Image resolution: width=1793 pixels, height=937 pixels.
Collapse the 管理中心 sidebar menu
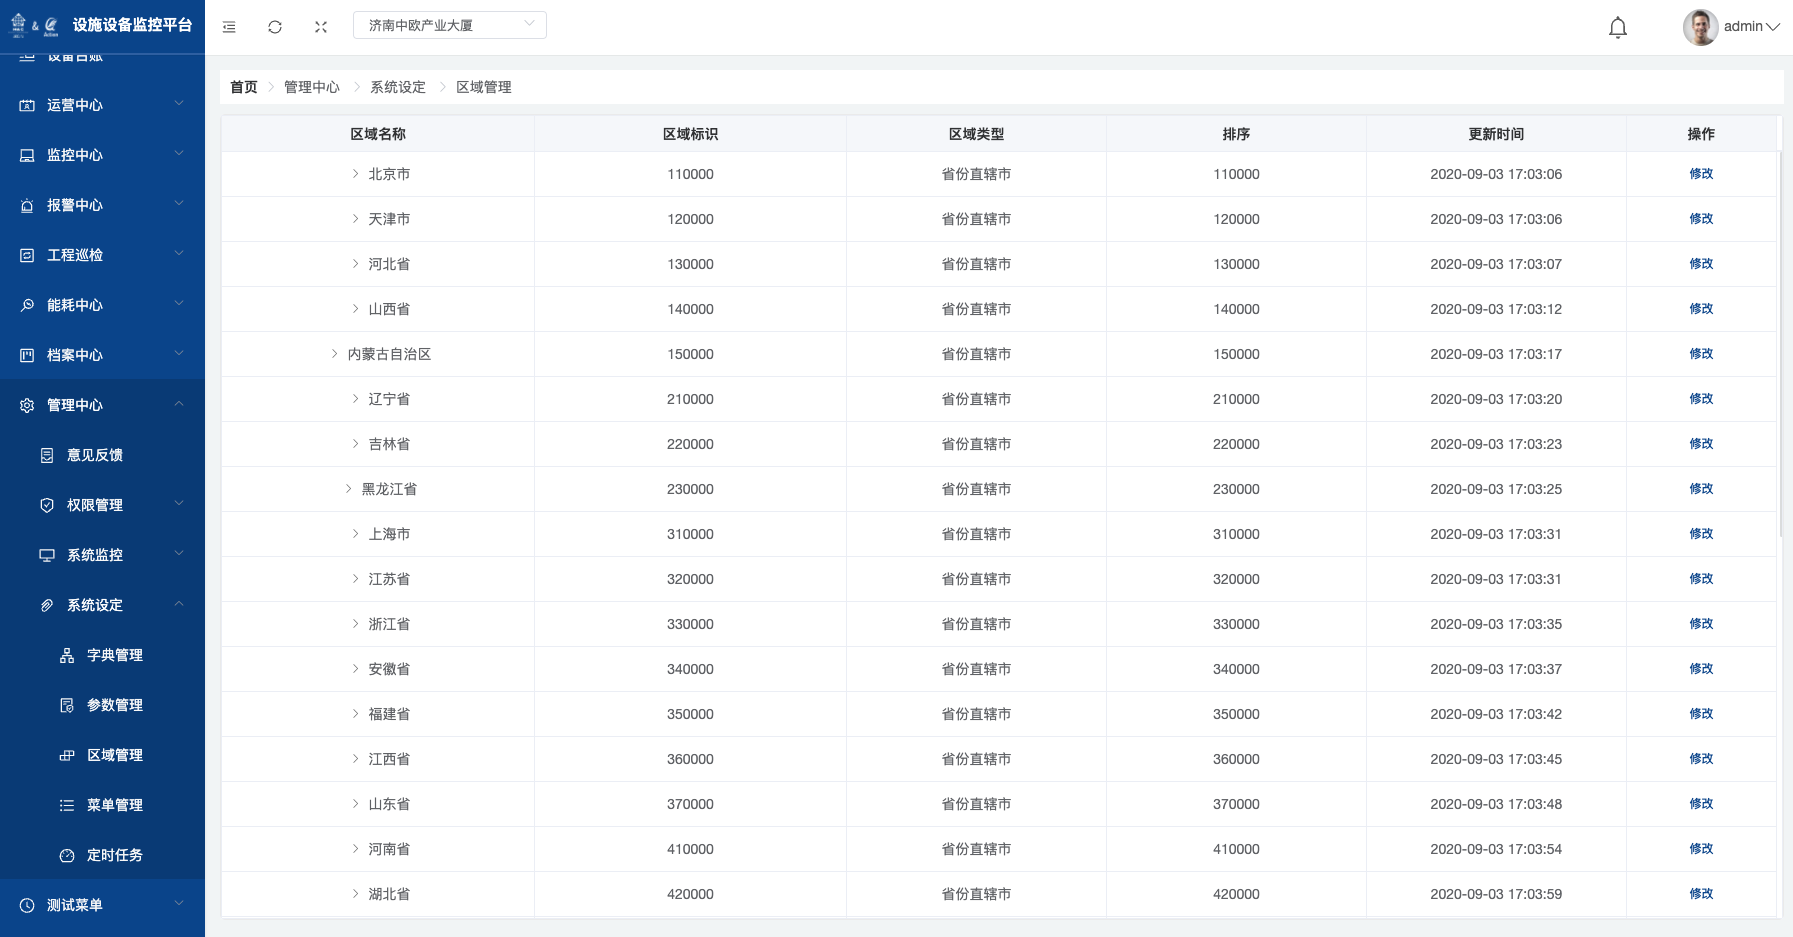[x=102, y=405]
